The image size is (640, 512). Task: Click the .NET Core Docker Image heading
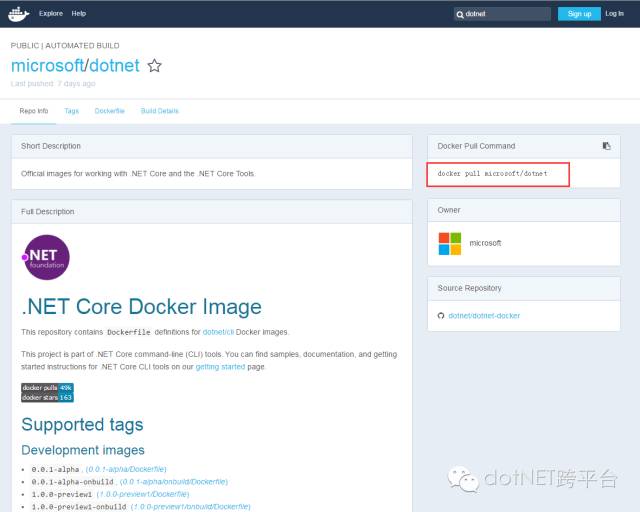coord(142,307)
